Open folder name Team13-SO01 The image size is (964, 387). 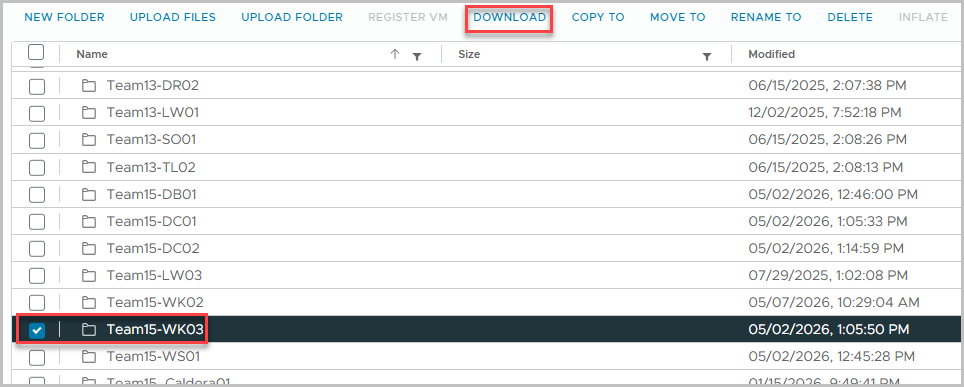coord(151,140)
